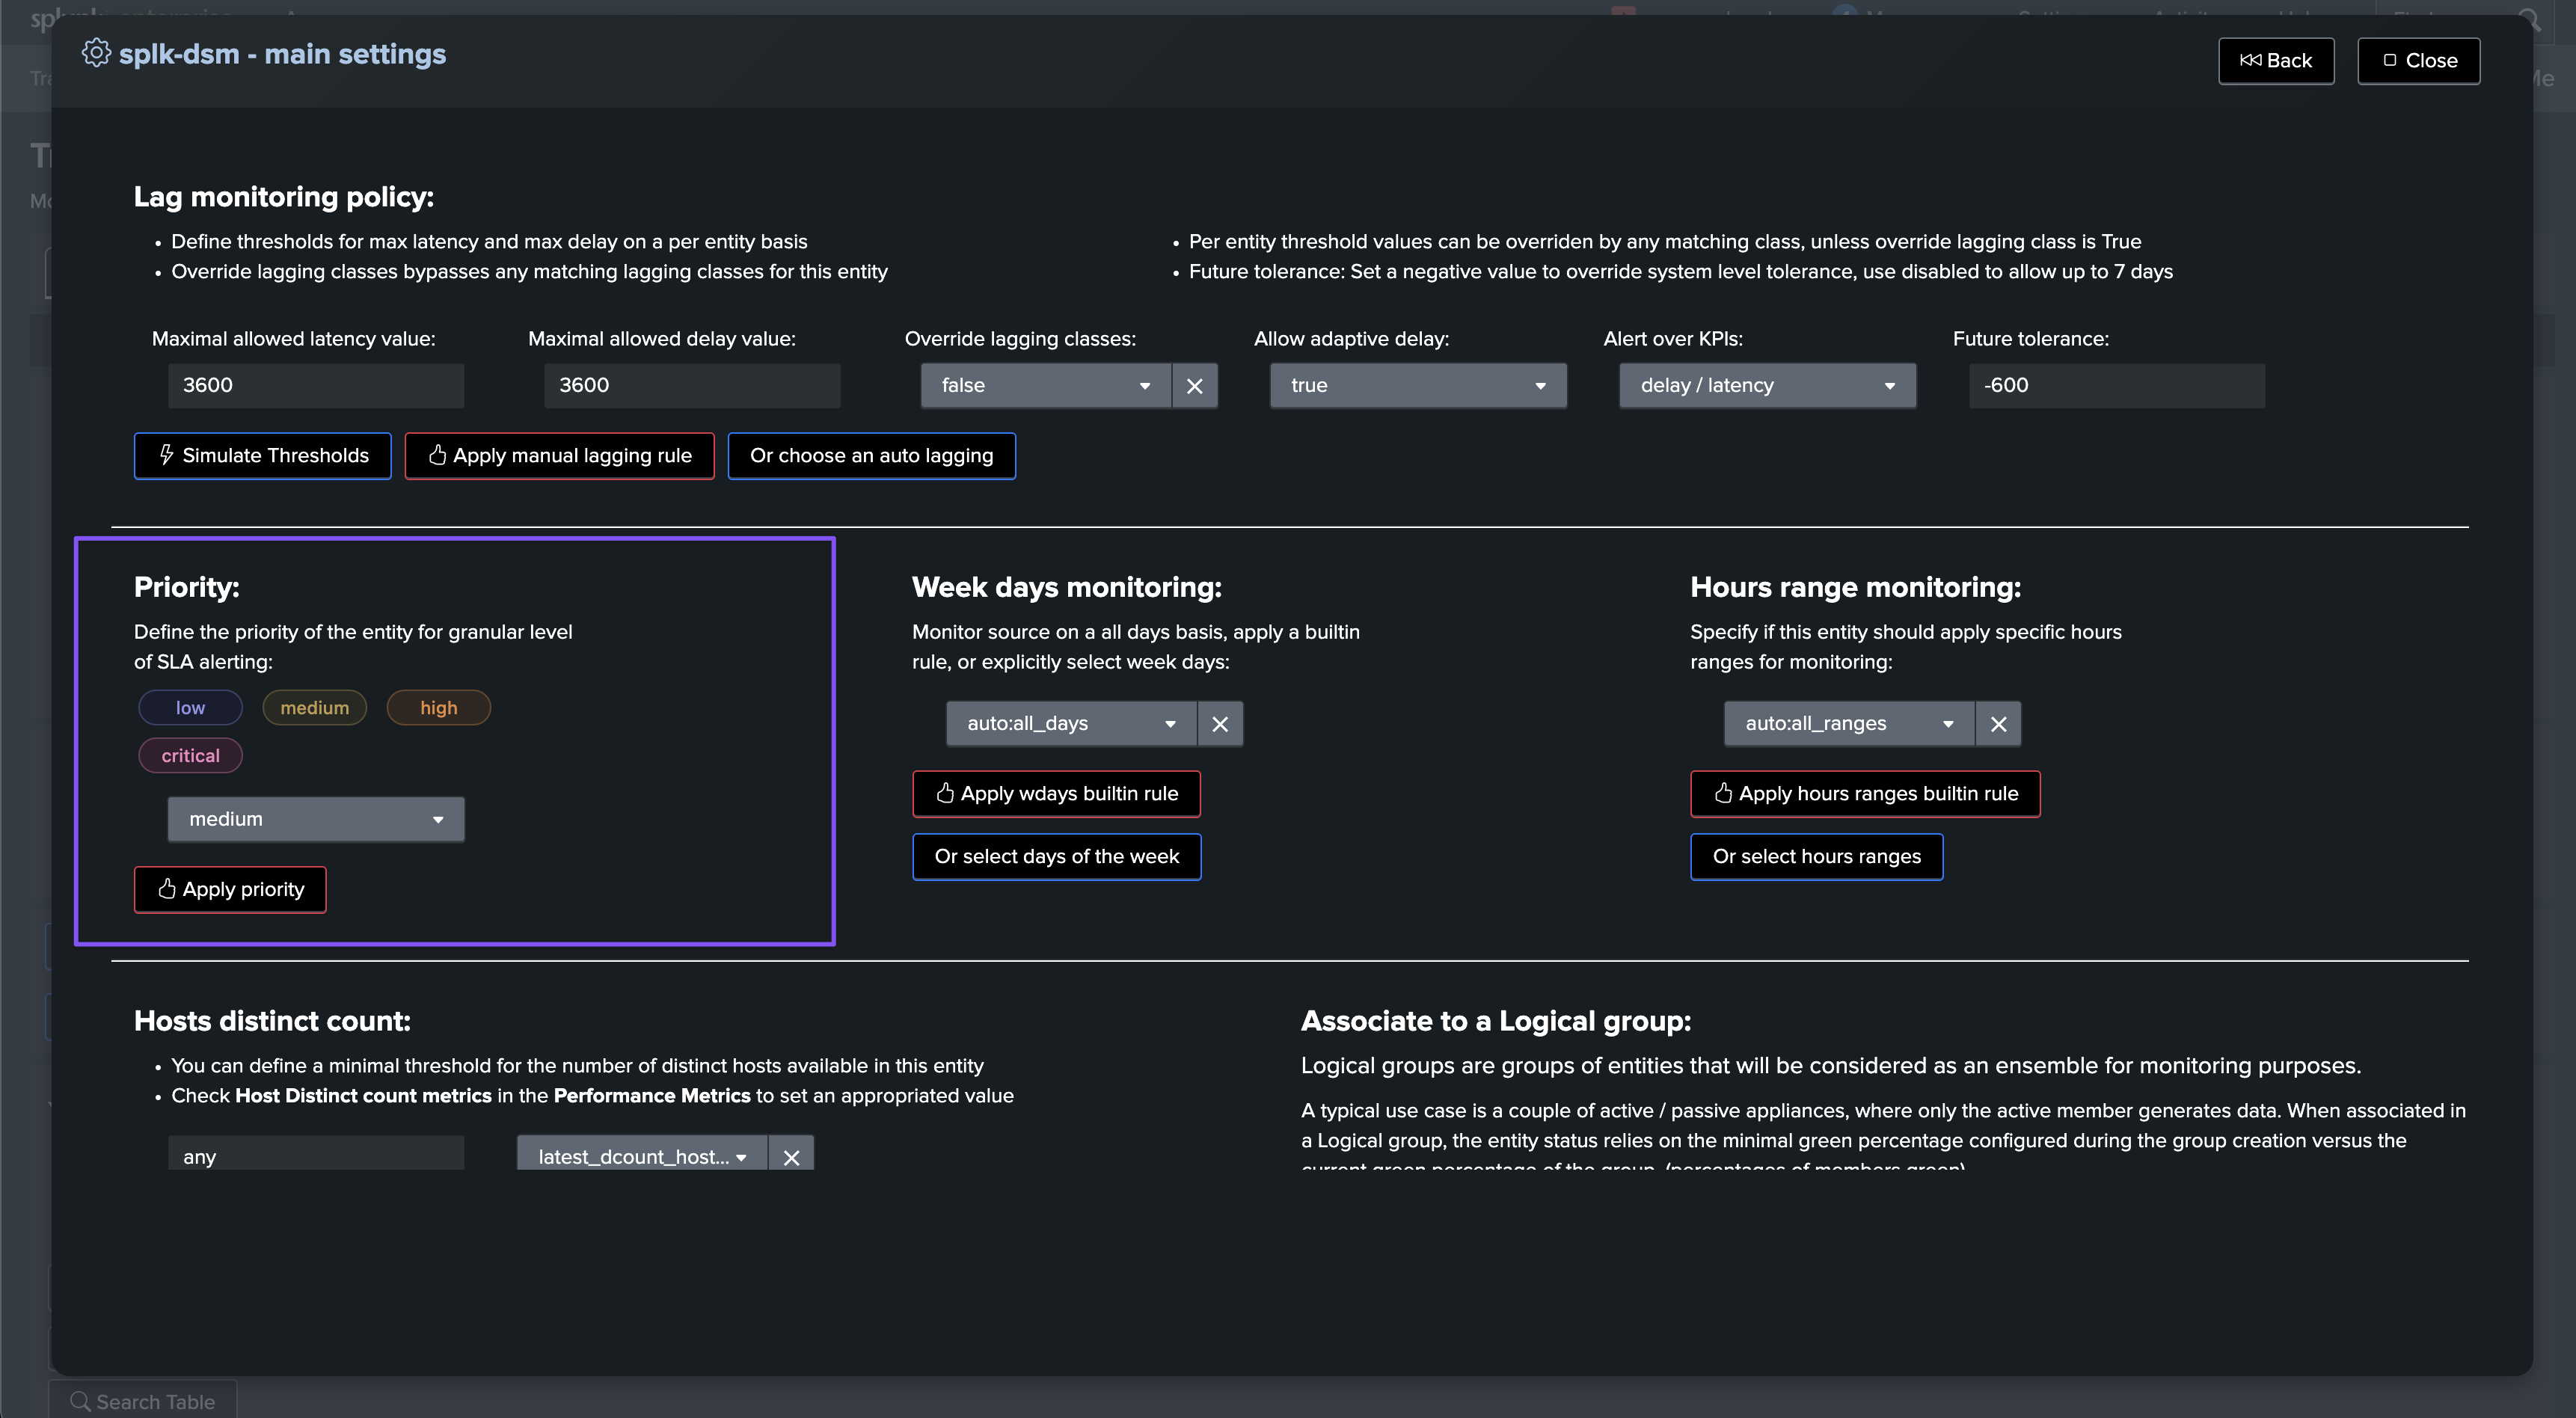The height and width of the screenshot is (1418, 2576).
Task: Open the auto:all_days dropdown
Action: point(1071,724)
